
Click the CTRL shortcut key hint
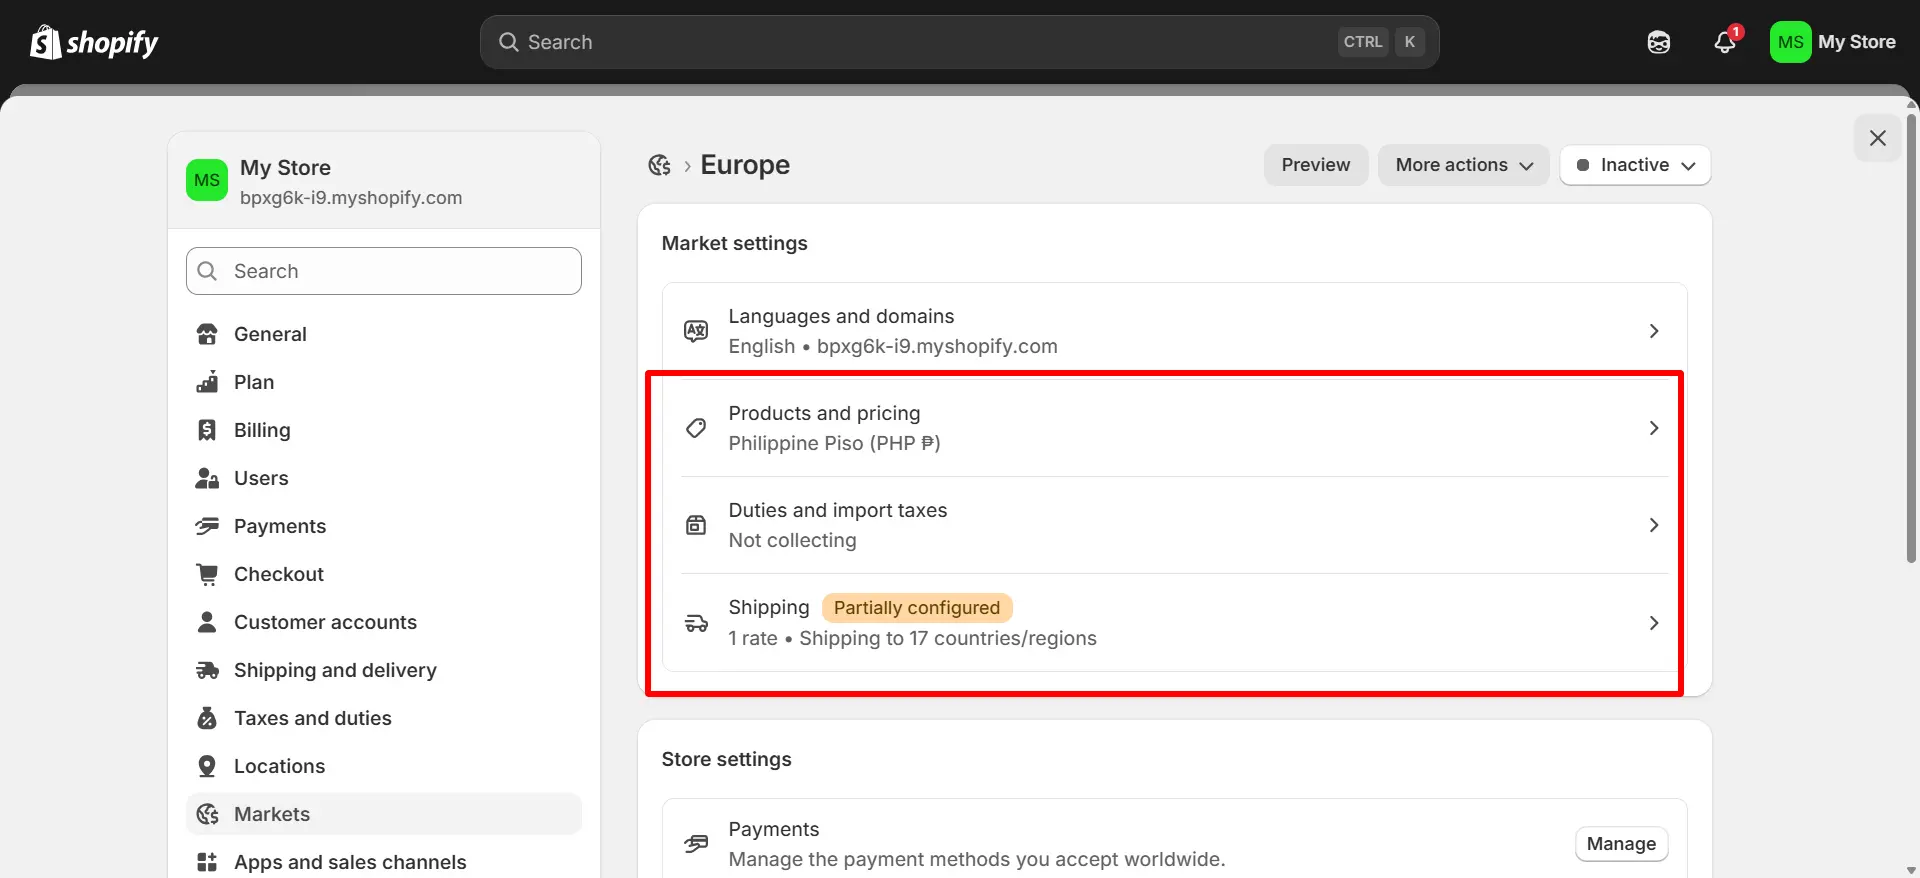point(1363,42)
